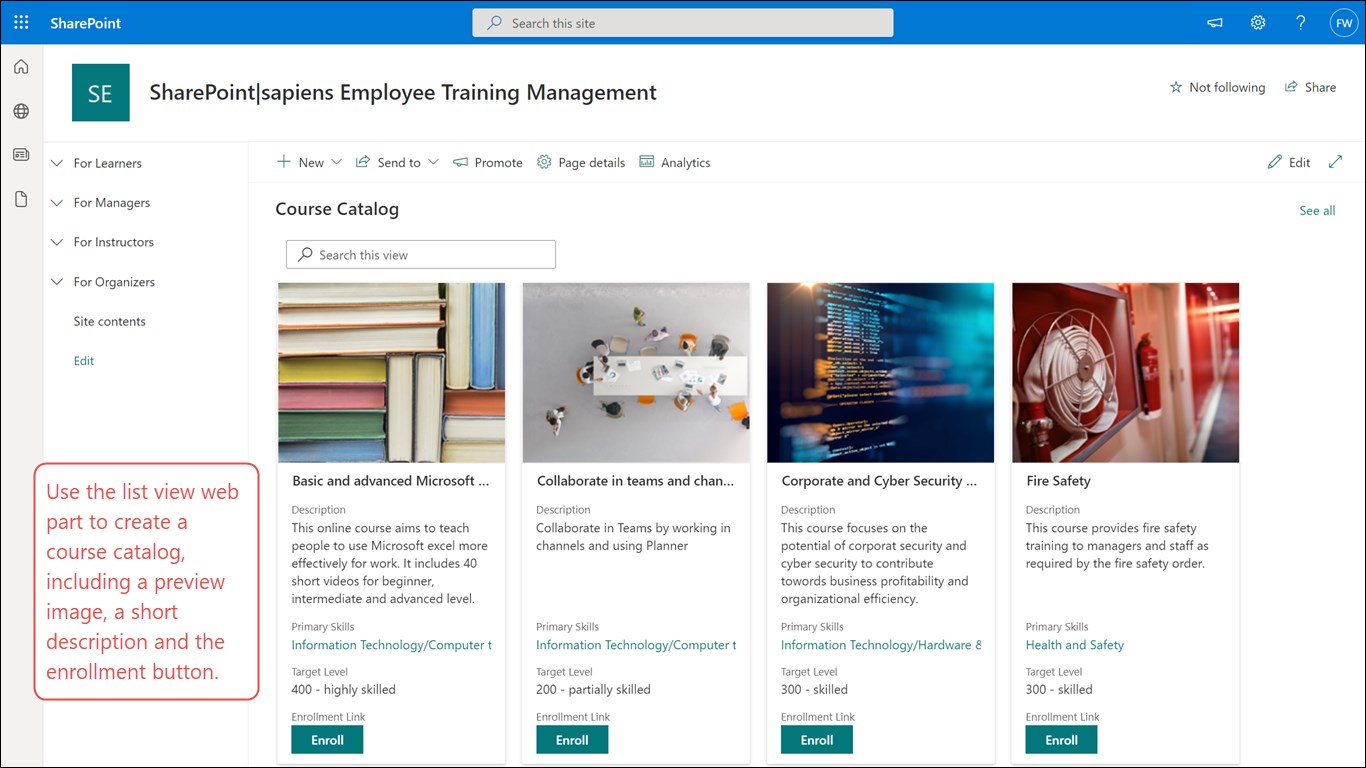Open Site contents in left navigation
Screen dimensions: 1366x768
pyautogui.click(x=110, y=321)
